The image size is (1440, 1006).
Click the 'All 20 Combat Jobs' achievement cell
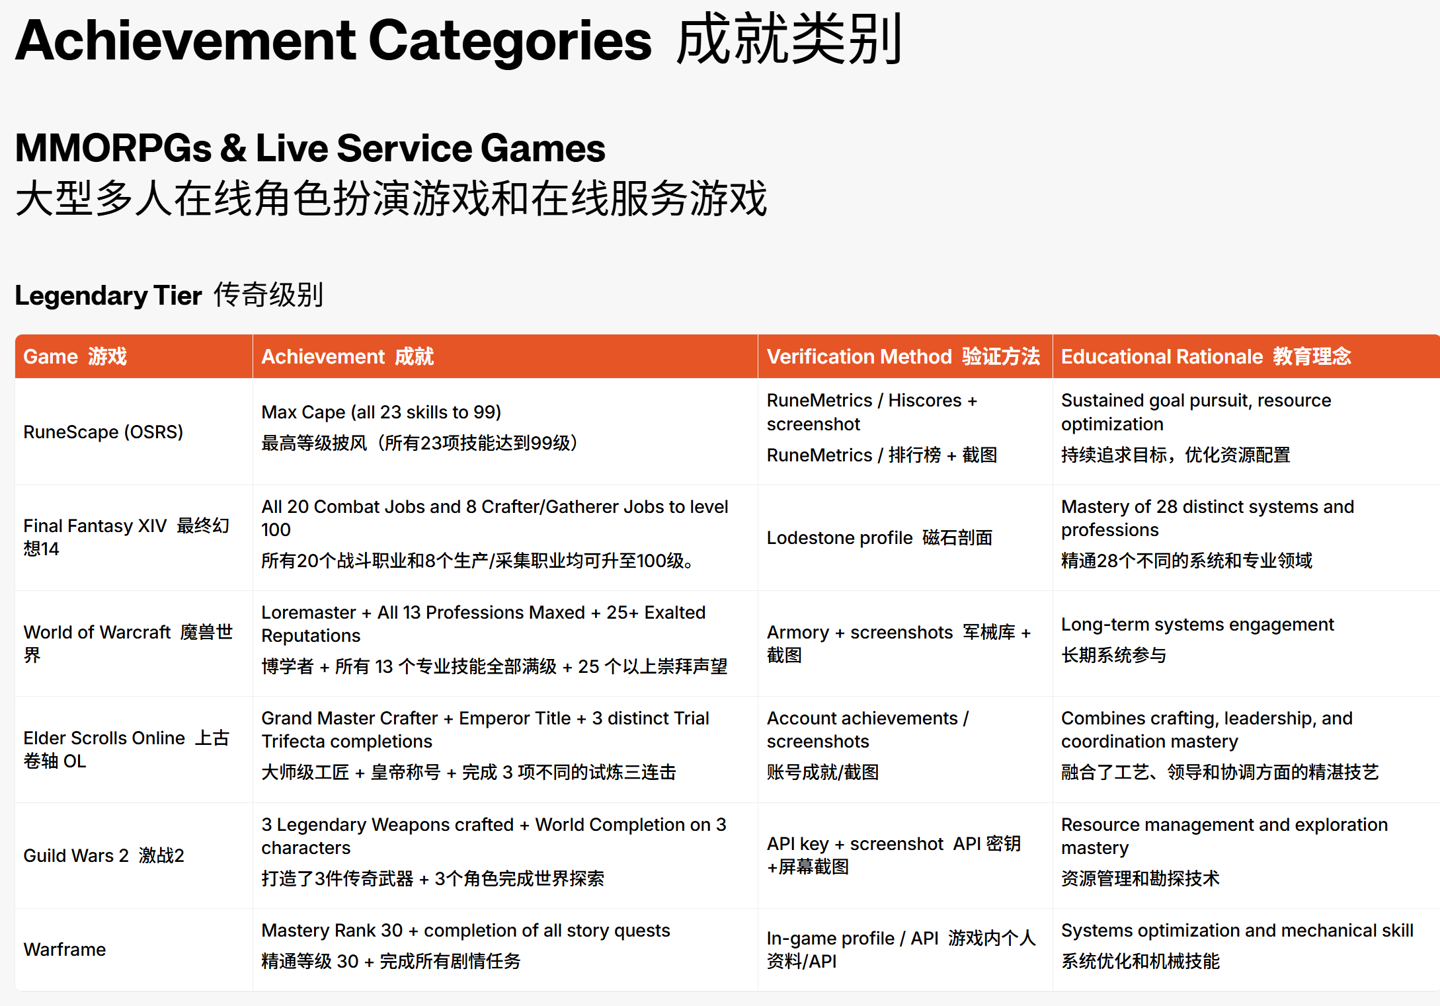click(505, 538)
